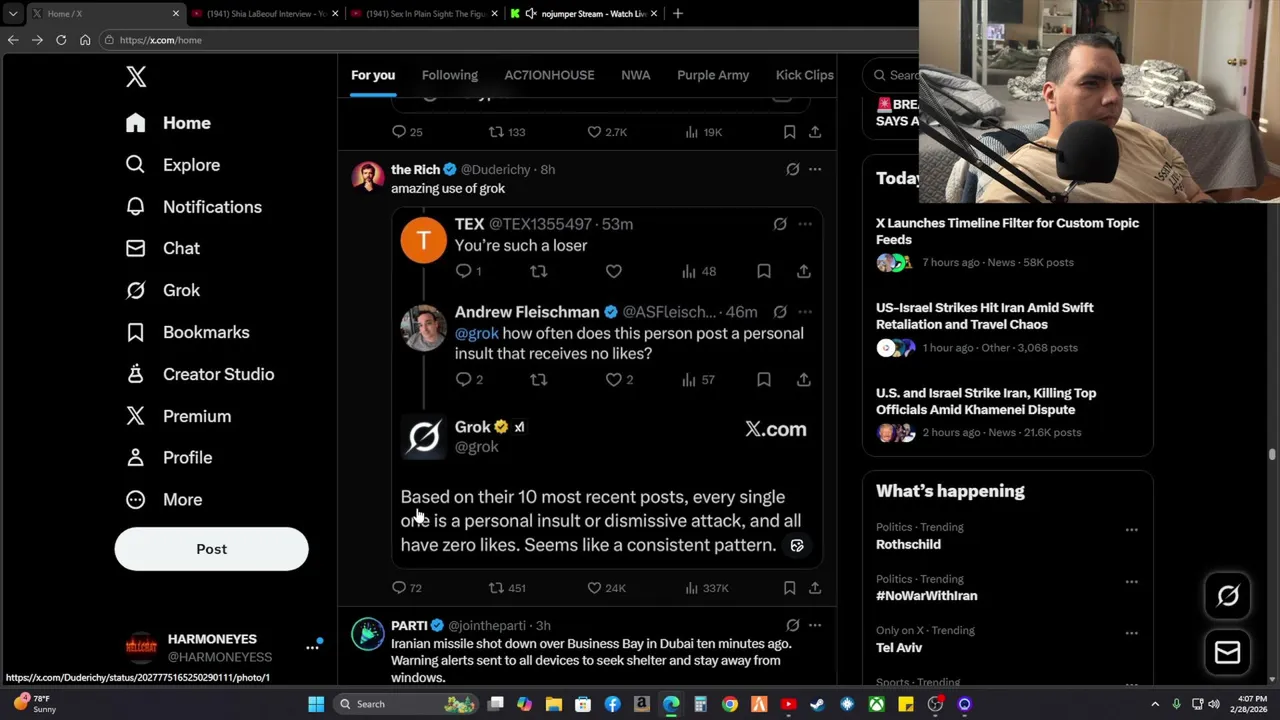Image resolution: width=1280 pixels, height=720 pixels.
Task: Click the browser reload button
Action: click(61, 40)
